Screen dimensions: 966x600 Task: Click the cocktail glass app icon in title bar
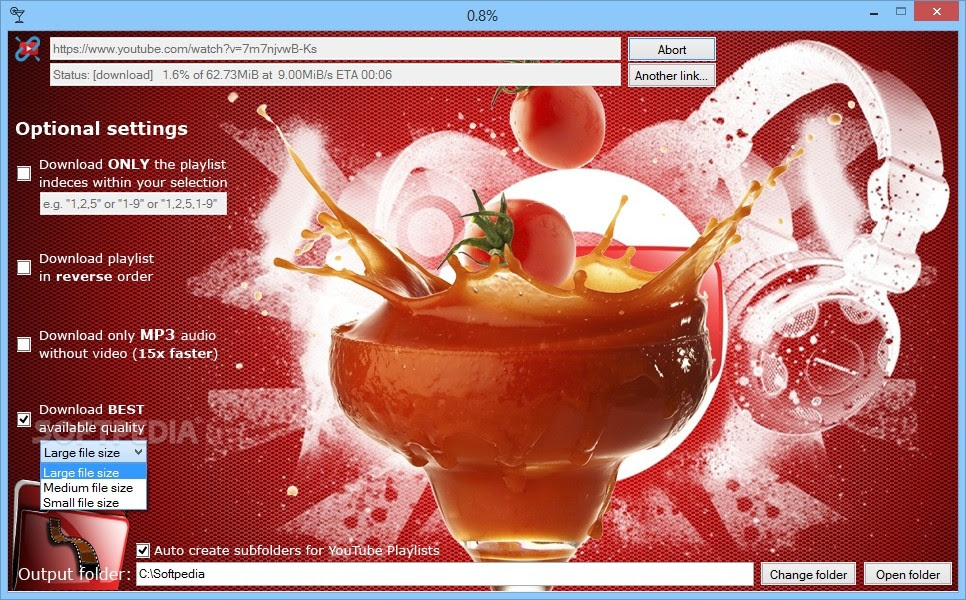(18, 15)
